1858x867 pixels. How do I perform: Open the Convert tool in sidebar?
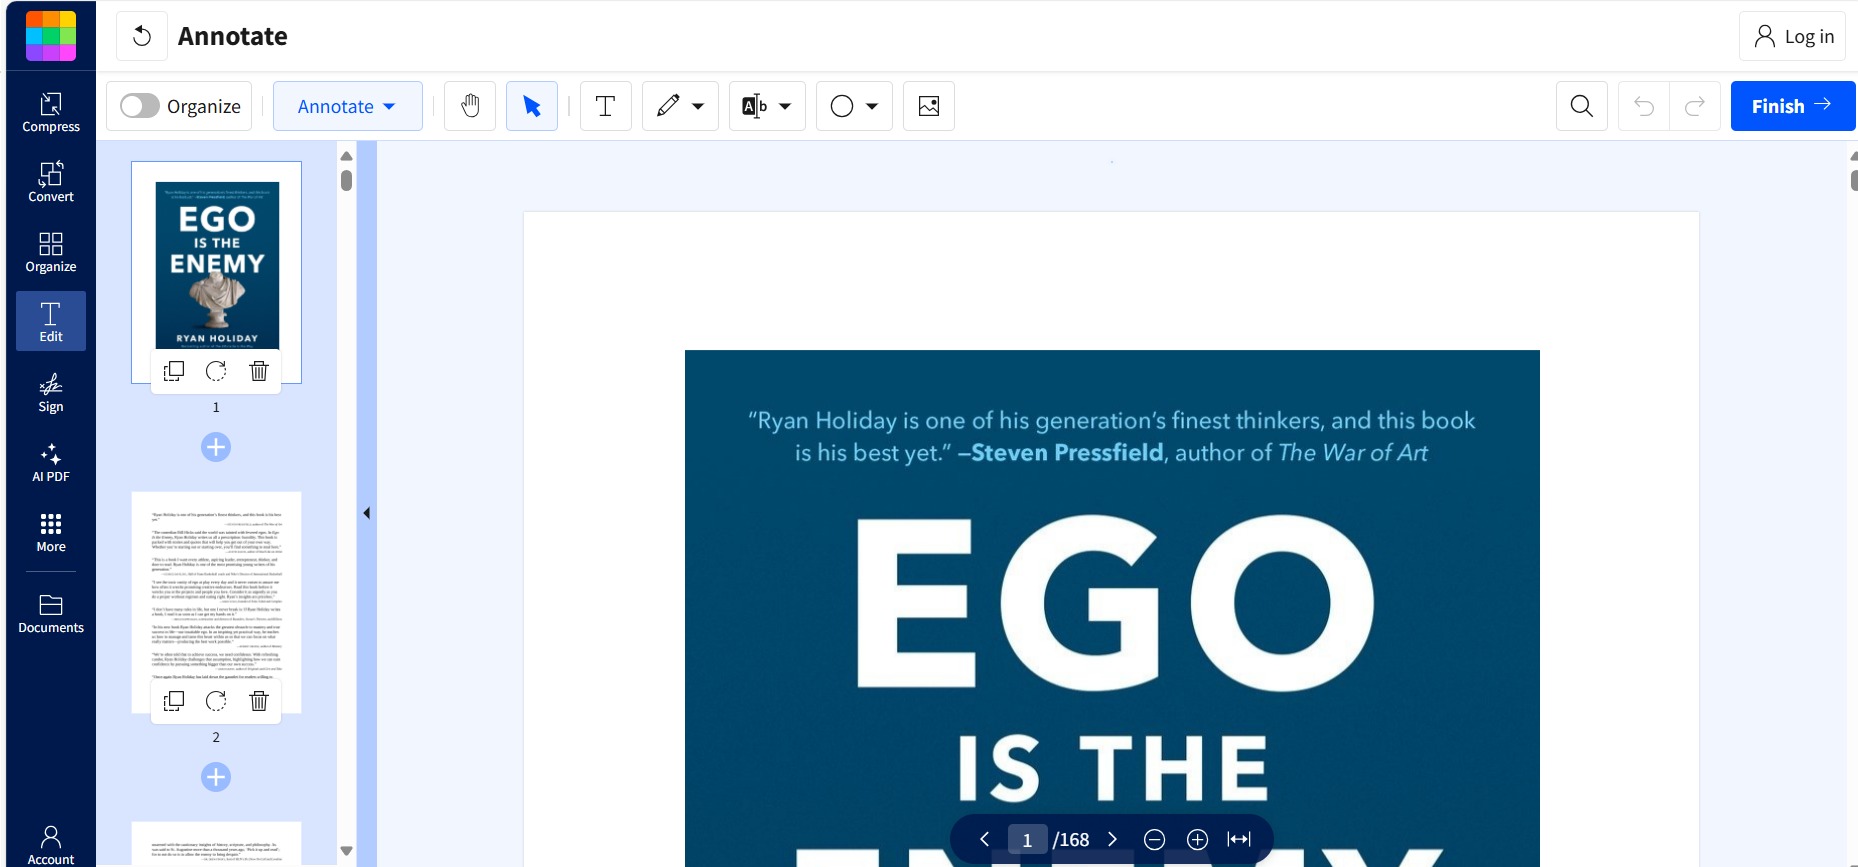pos(51,182)
